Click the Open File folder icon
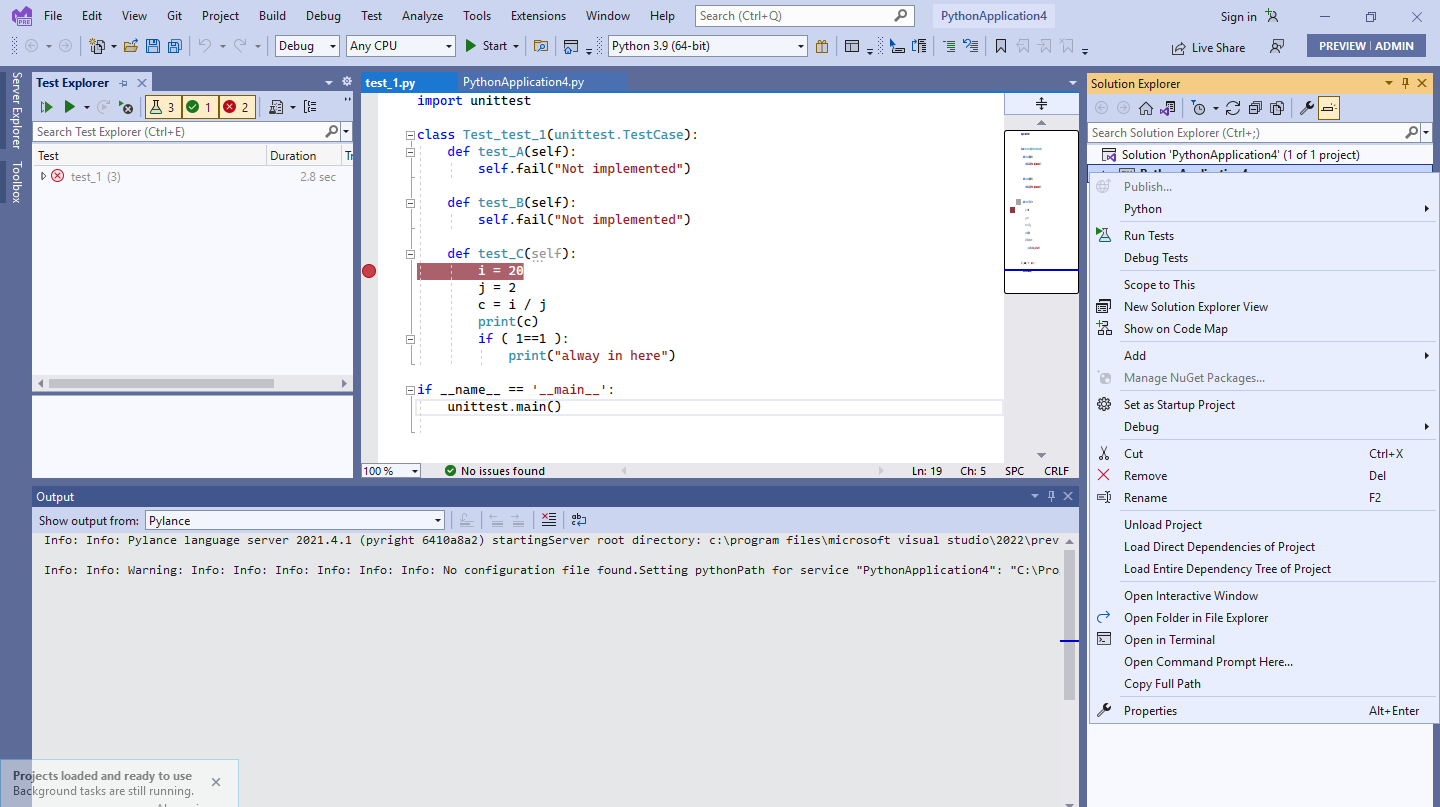Image resolution: width=1440 pixels, height=807 pixels. pyautogui.click(x=131, y=46)
